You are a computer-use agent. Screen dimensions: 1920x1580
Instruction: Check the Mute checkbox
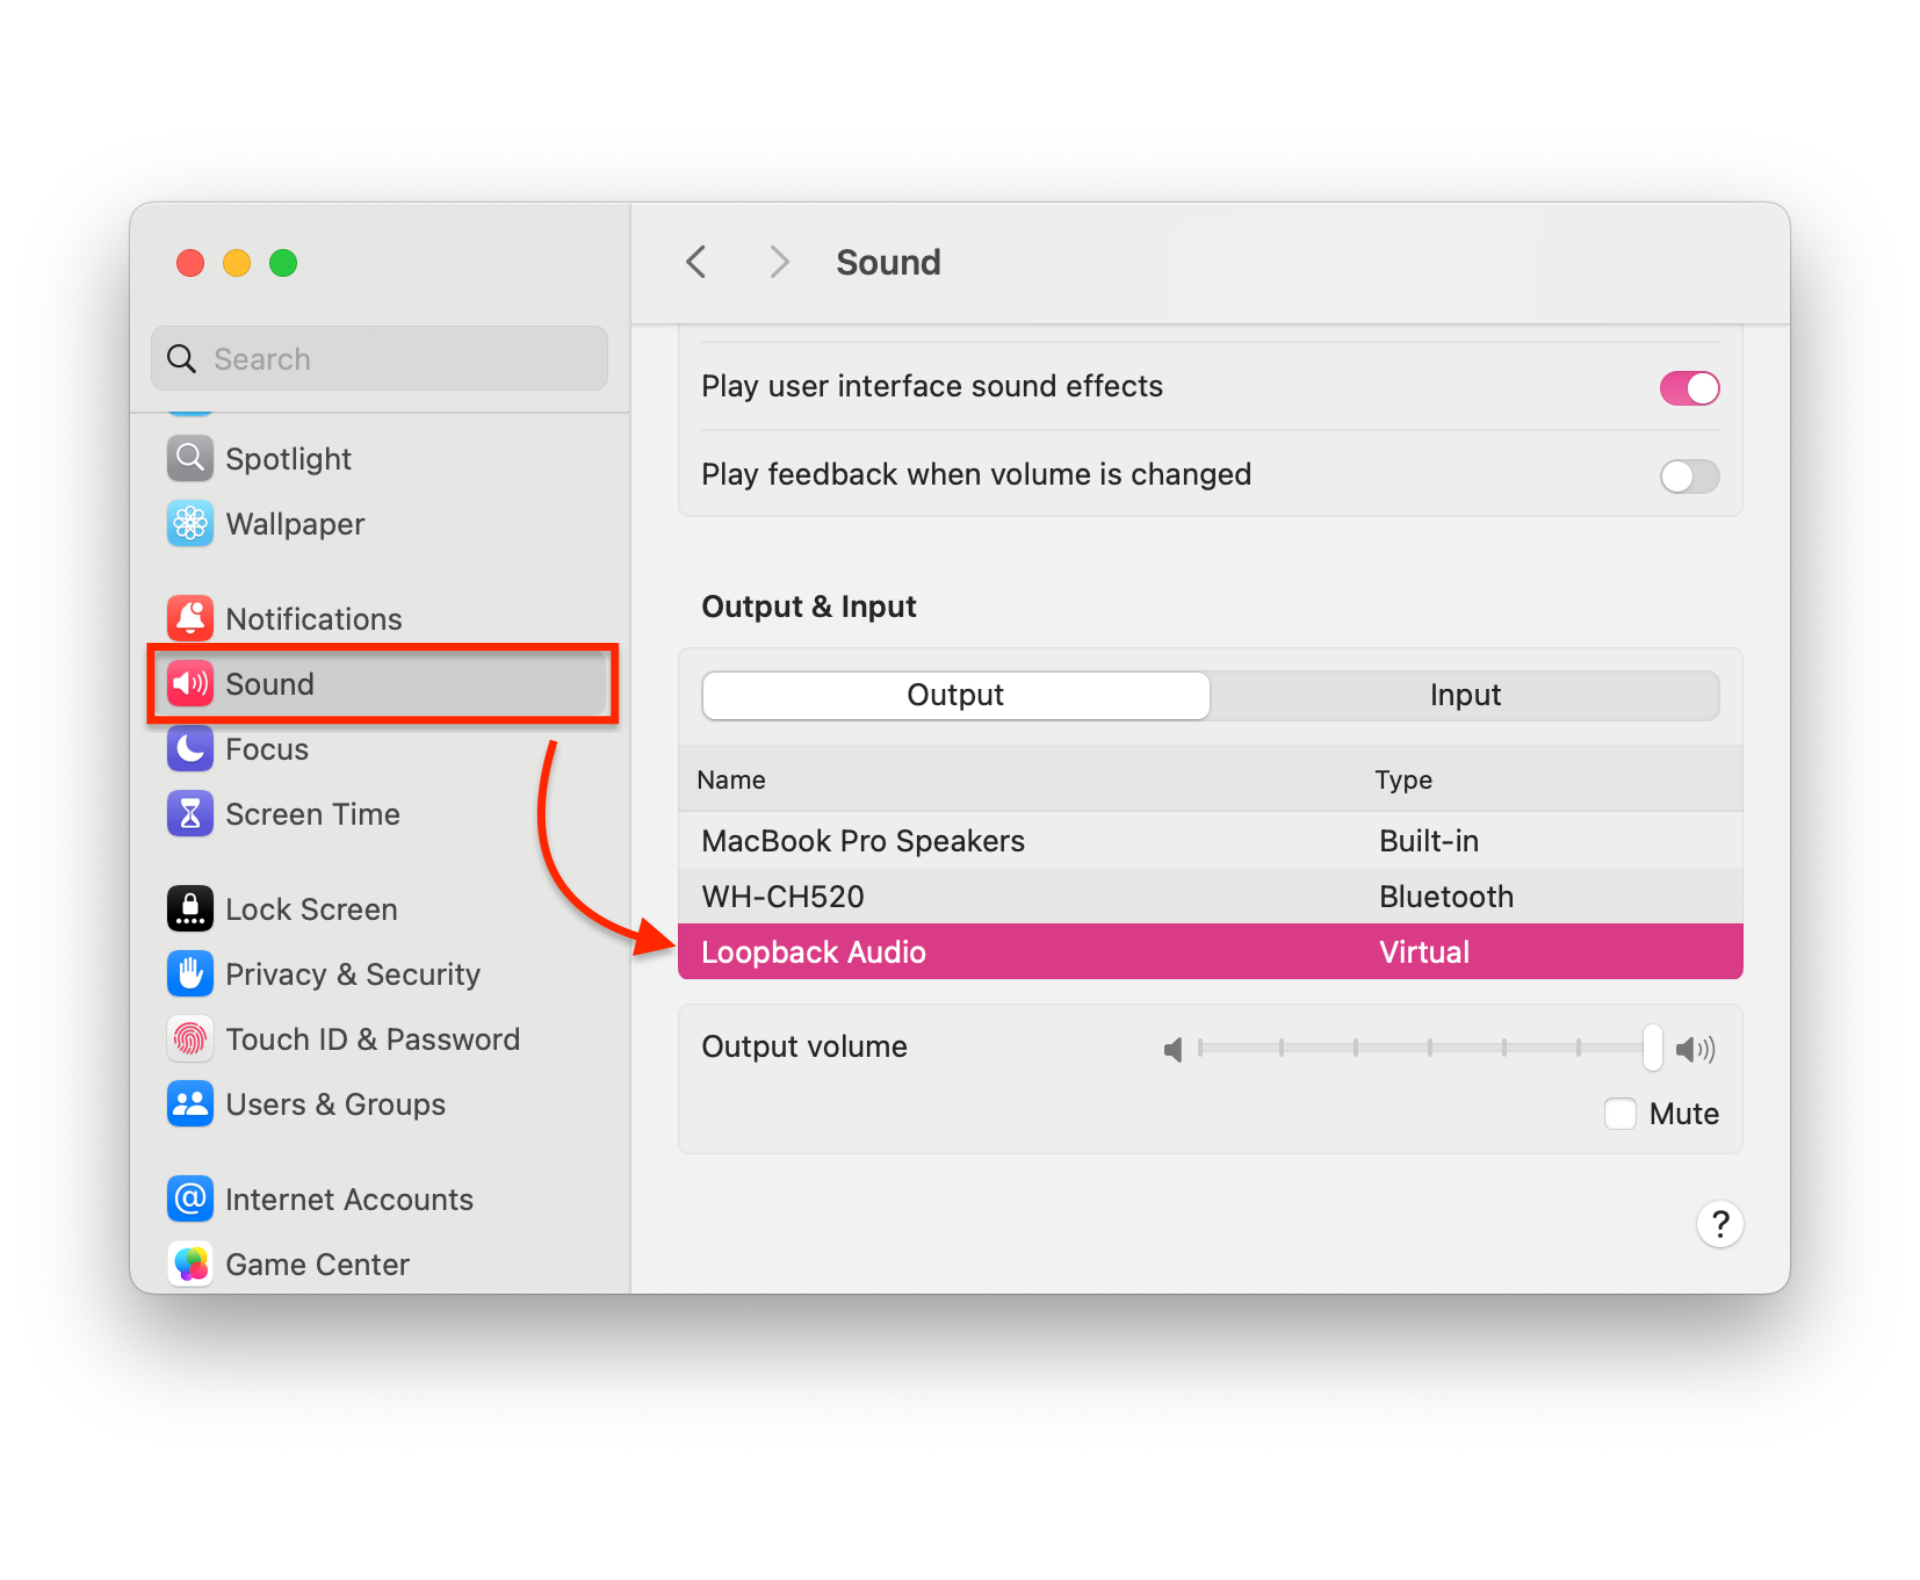tap(1620, 1113)
